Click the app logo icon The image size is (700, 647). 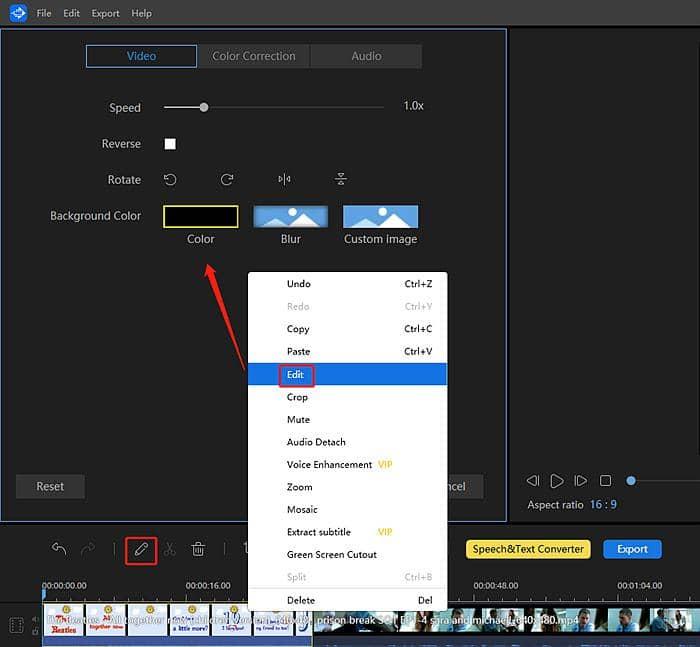[x=18, y=13]
